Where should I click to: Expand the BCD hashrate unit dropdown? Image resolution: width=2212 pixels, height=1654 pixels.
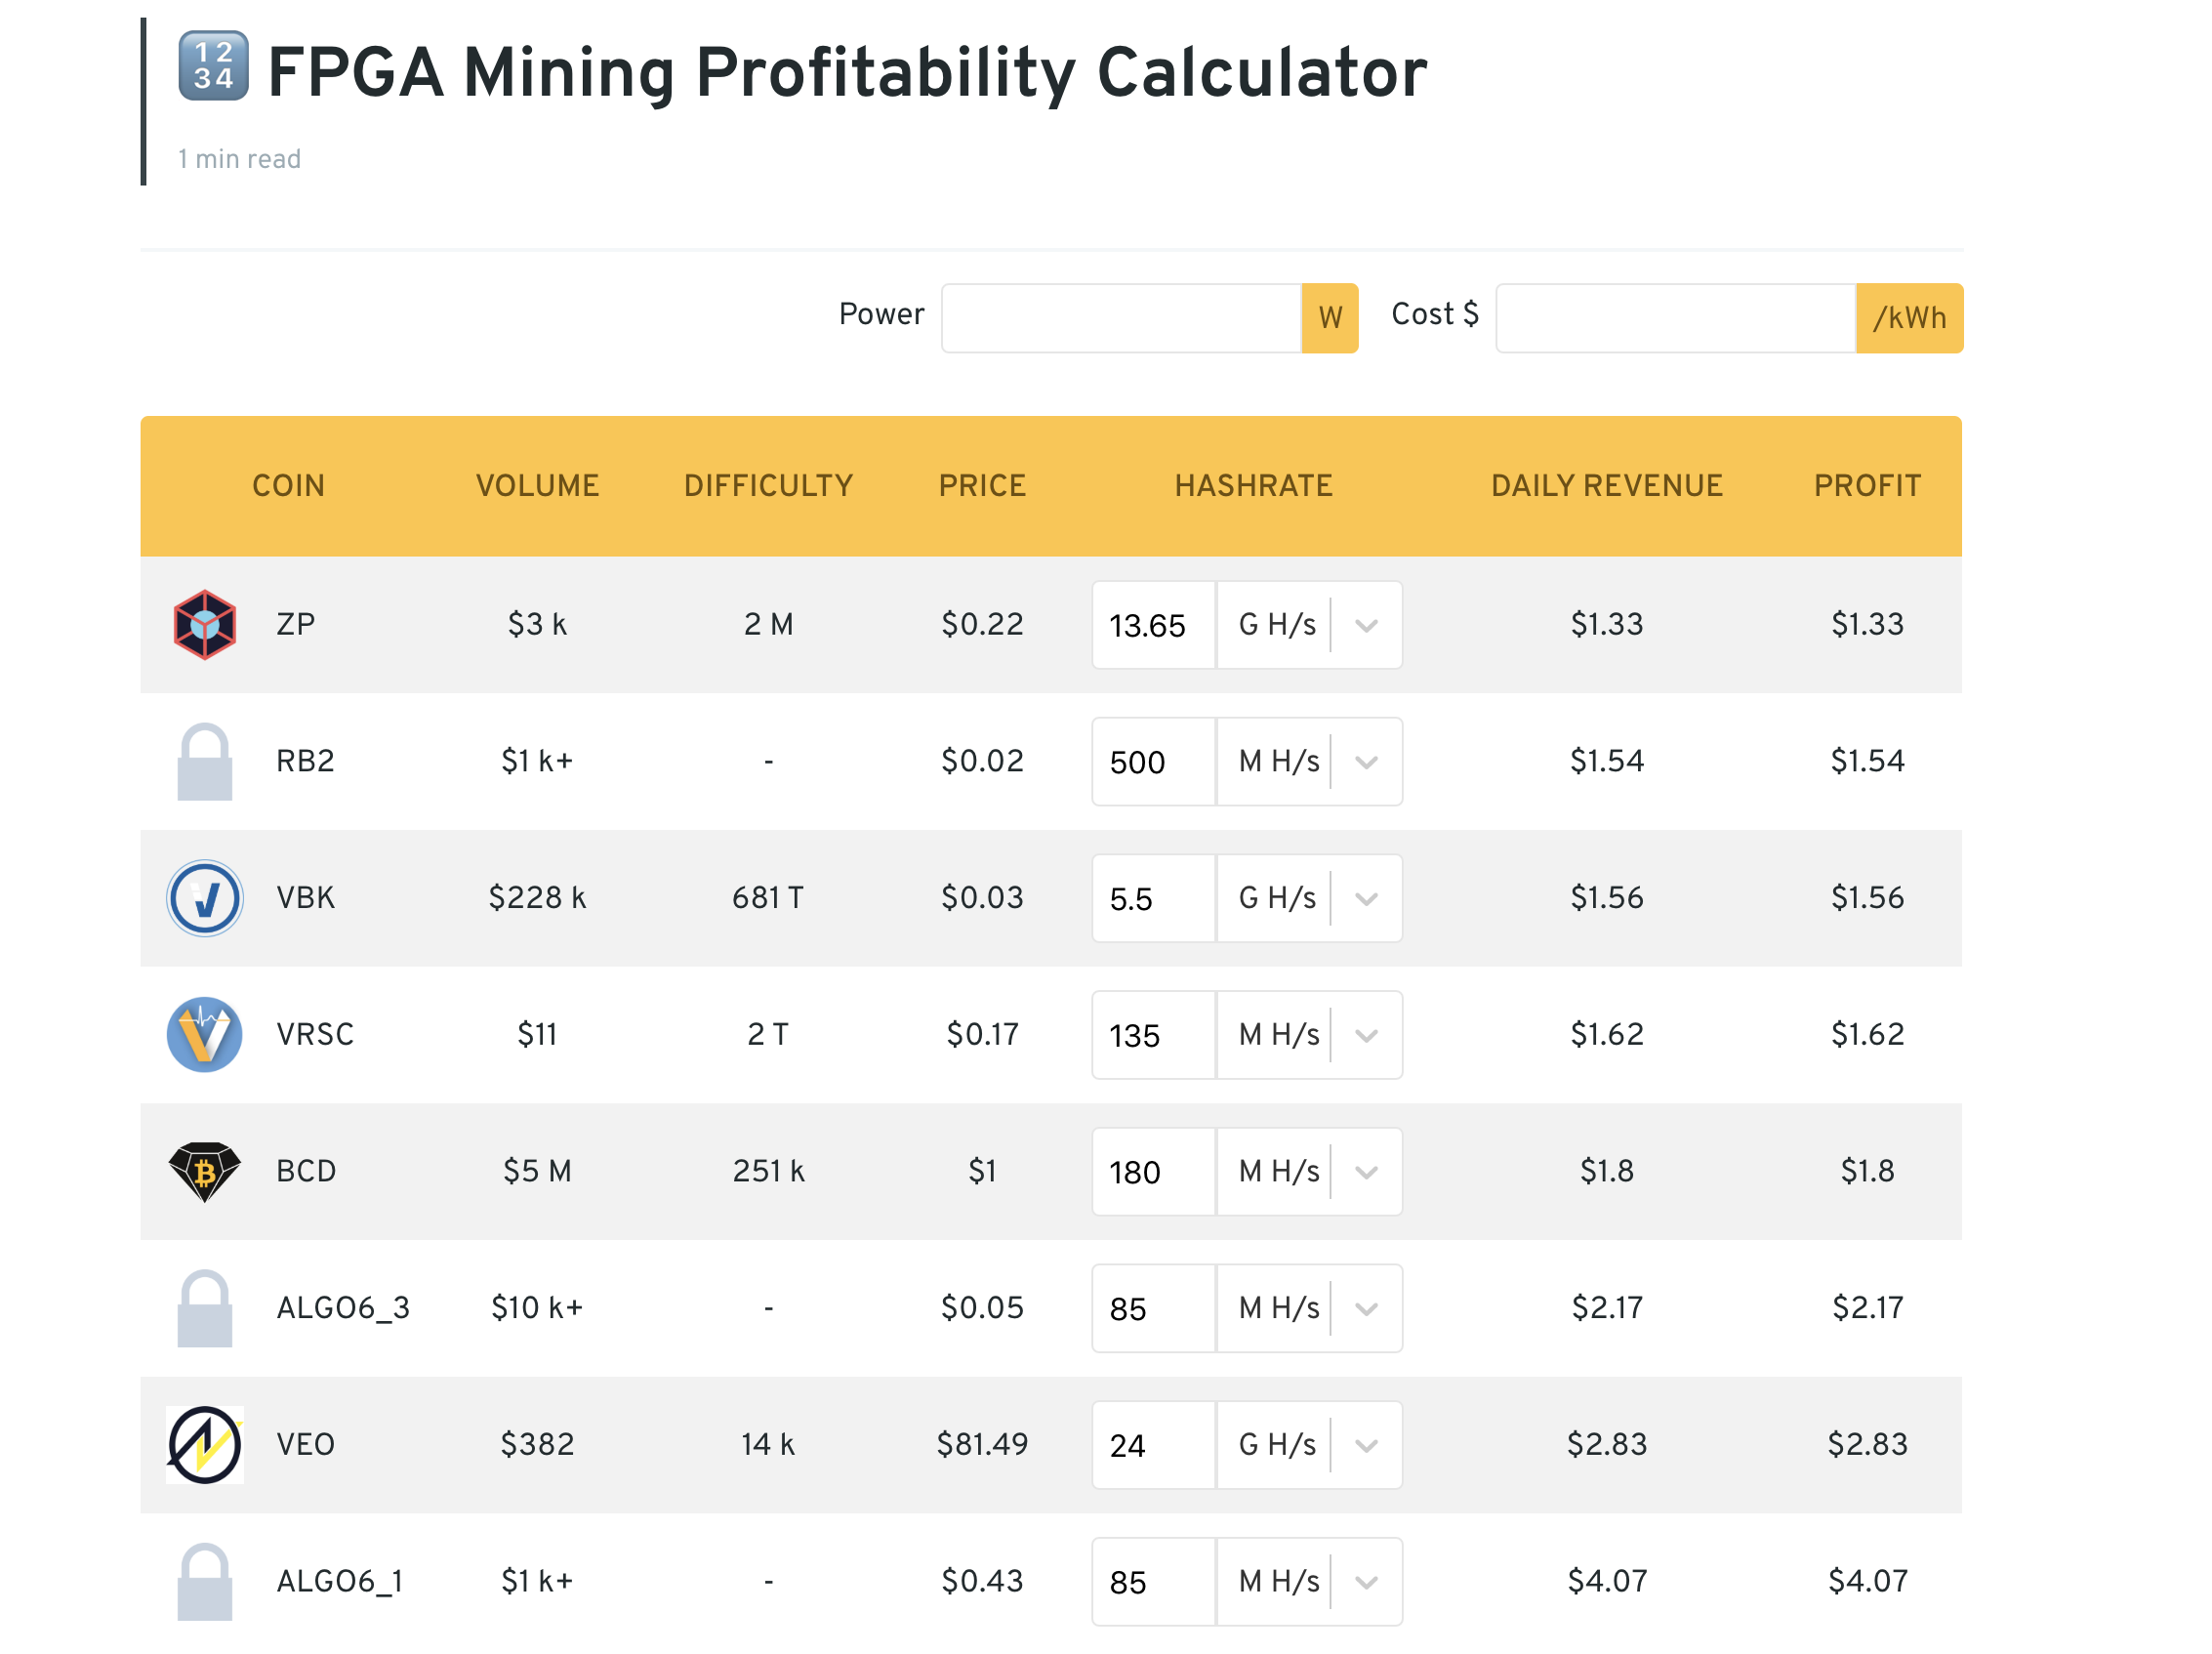pyautogui.click(x=1366, y=1171)
